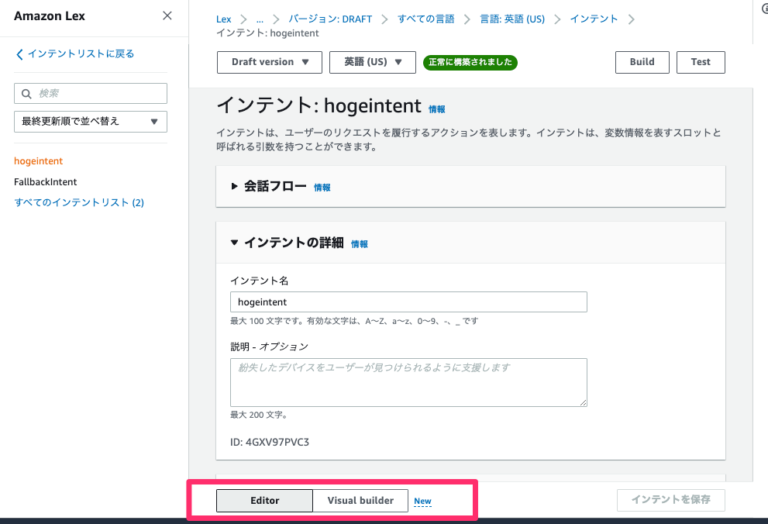Open the すべての言語 breadcrumb

[x=426, y=19]
